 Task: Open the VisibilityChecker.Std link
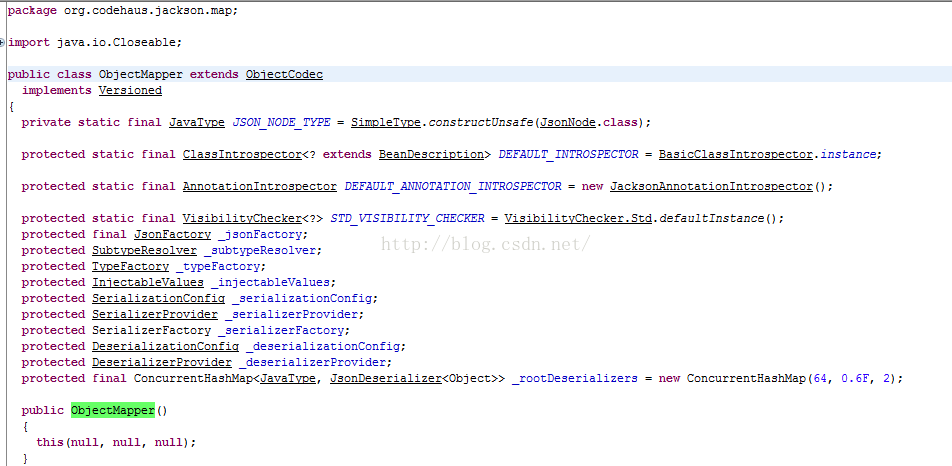tap(578, 218)
